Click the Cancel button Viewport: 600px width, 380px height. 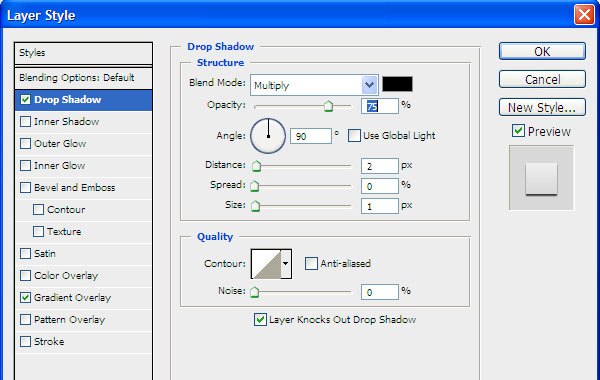[x=542, y=79]
